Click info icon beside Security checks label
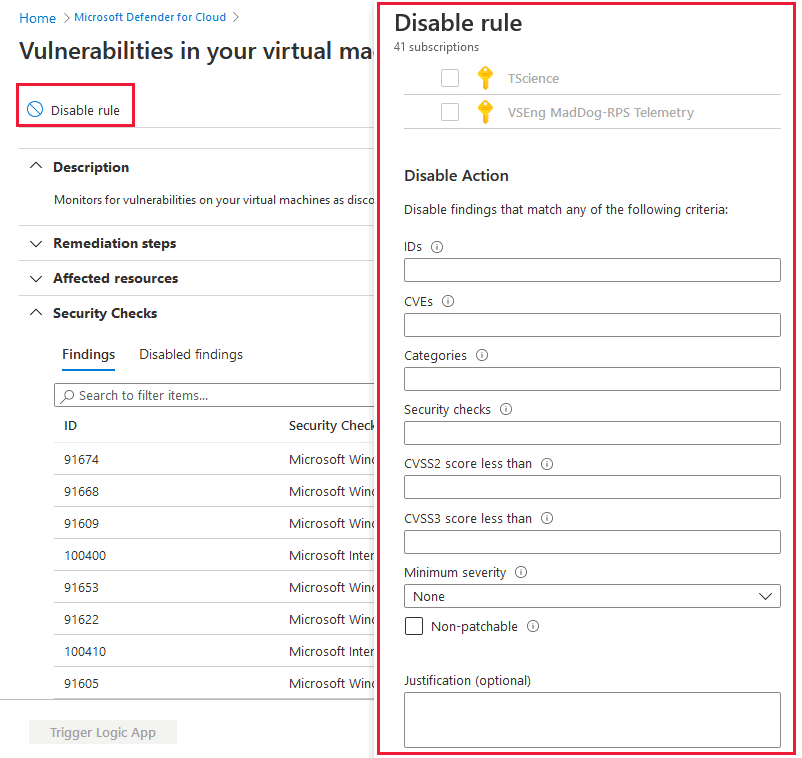 coord(506,409)
